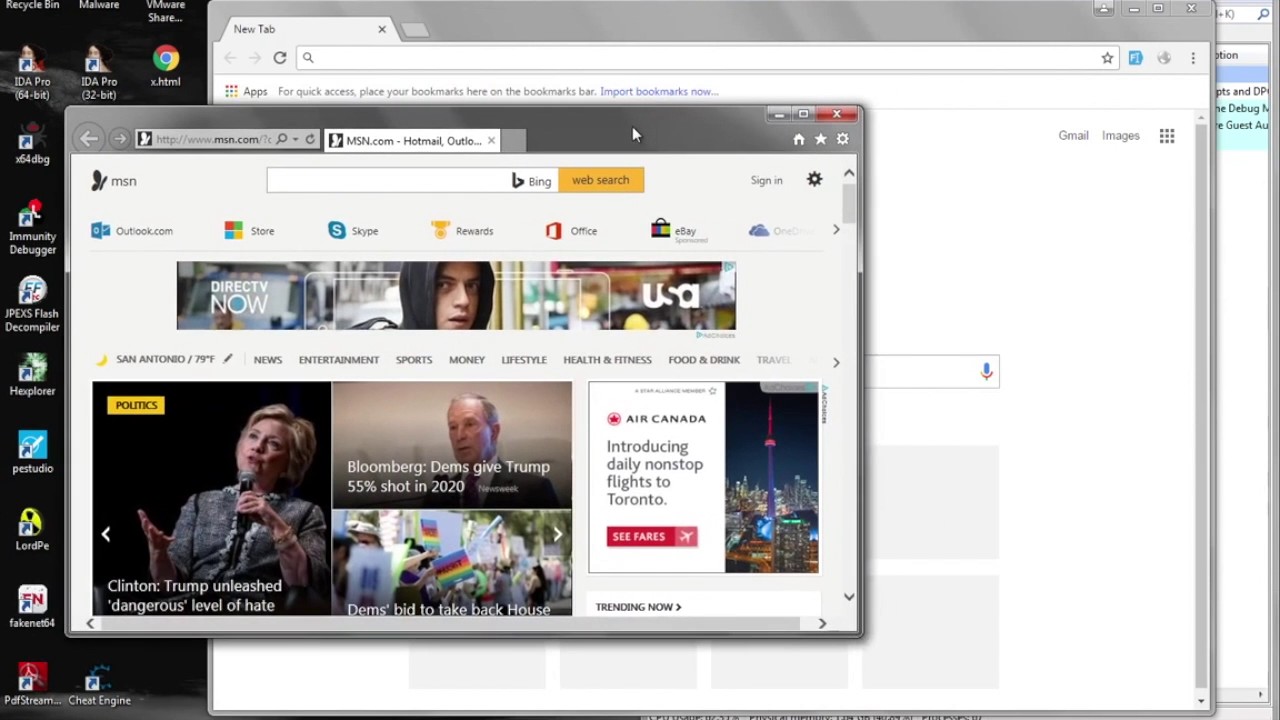Open IDA Pro (32-bit) desktop shortcut
Image resolution: width=1280 pixels, height=720 pixels.
[x=98, y=72]
